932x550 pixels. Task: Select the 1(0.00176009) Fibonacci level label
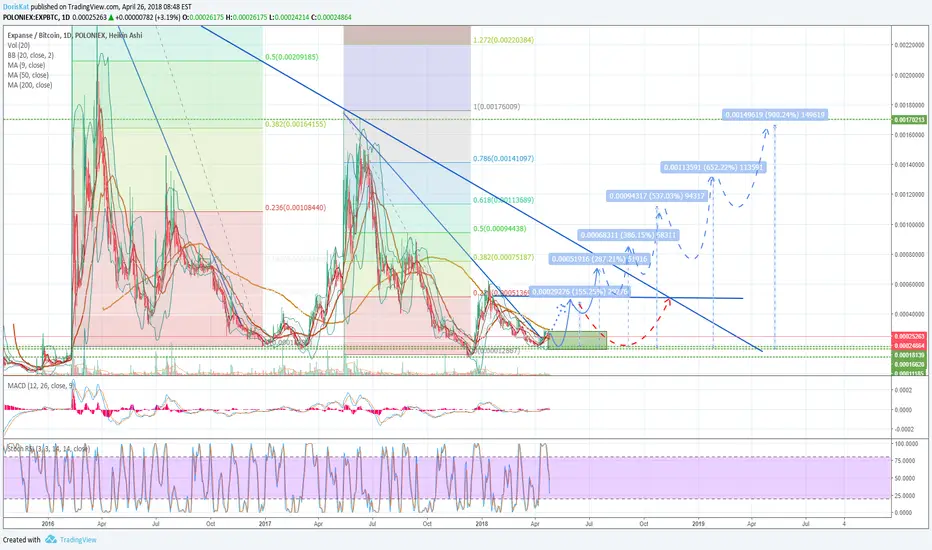[x=496, y=107]
